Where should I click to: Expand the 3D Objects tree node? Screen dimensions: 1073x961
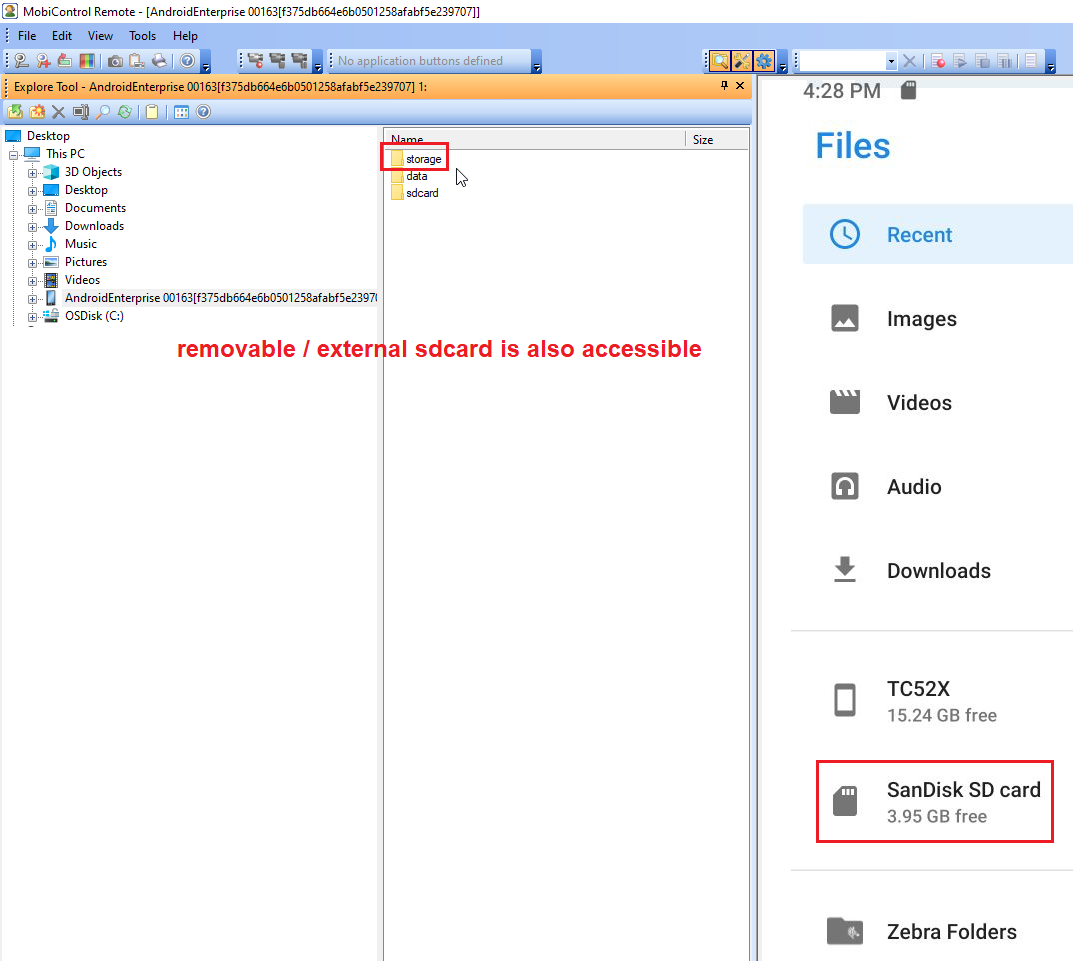(32, 173)
